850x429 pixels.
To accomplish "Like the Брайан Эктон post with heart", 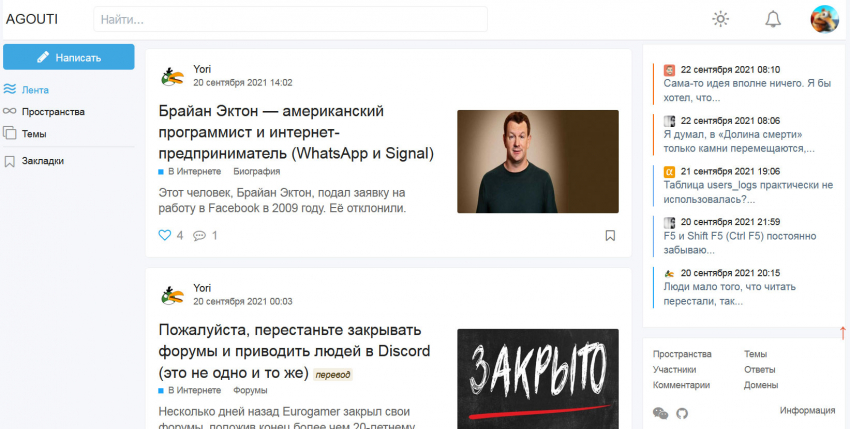I will 164,235.
